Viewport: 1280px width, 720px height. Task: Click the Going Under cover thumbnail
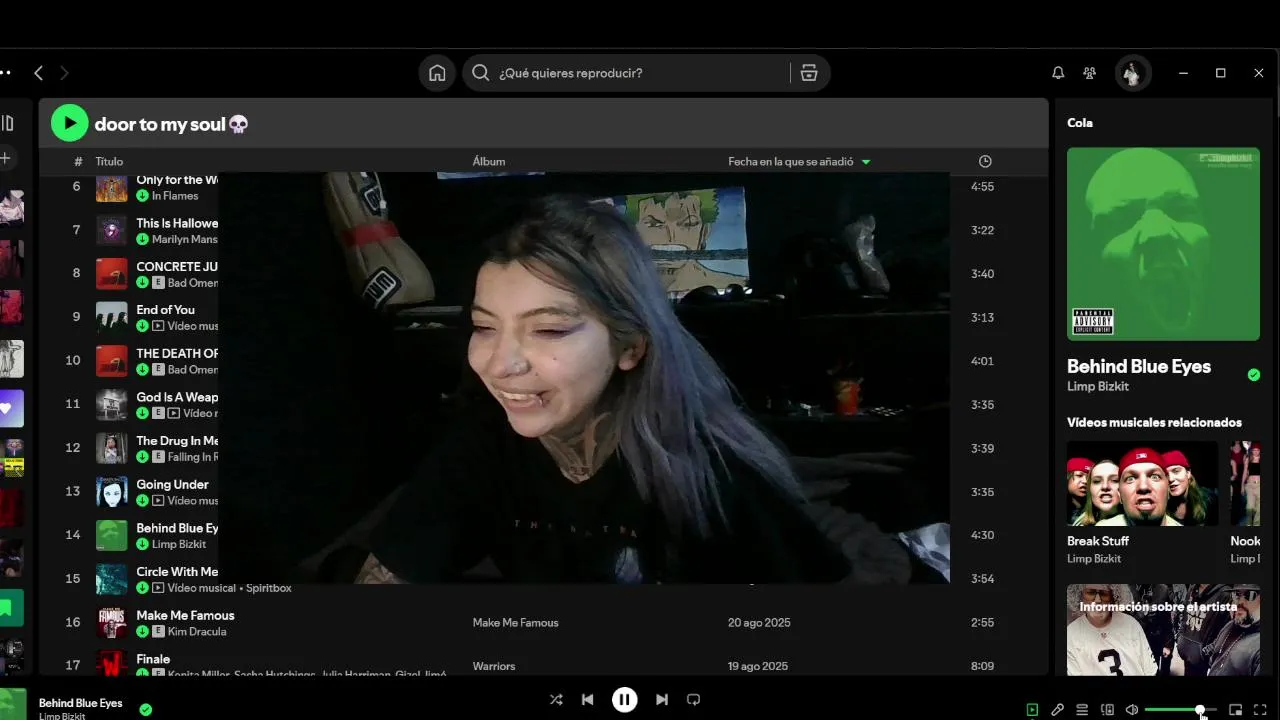(x=112, y=491)
